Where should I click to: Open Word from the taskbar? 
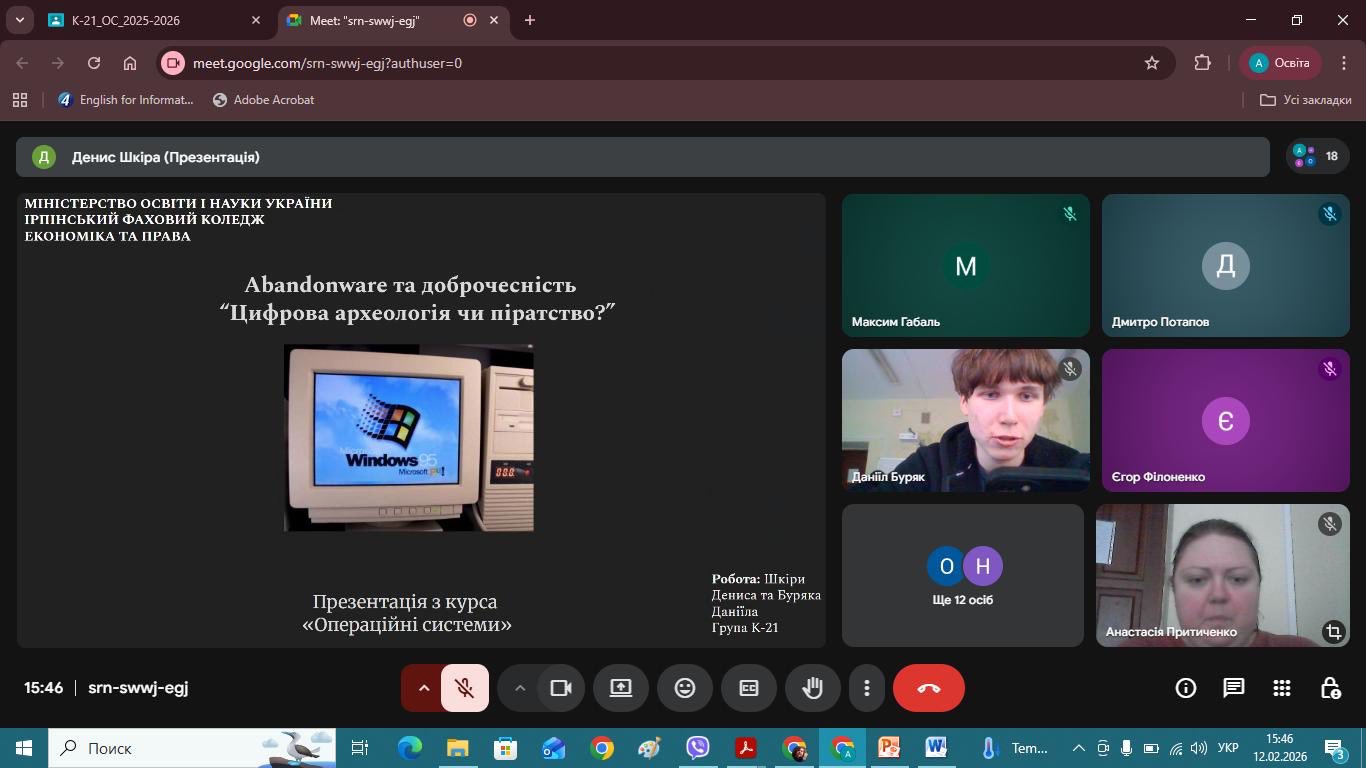[x=937, y=748]
